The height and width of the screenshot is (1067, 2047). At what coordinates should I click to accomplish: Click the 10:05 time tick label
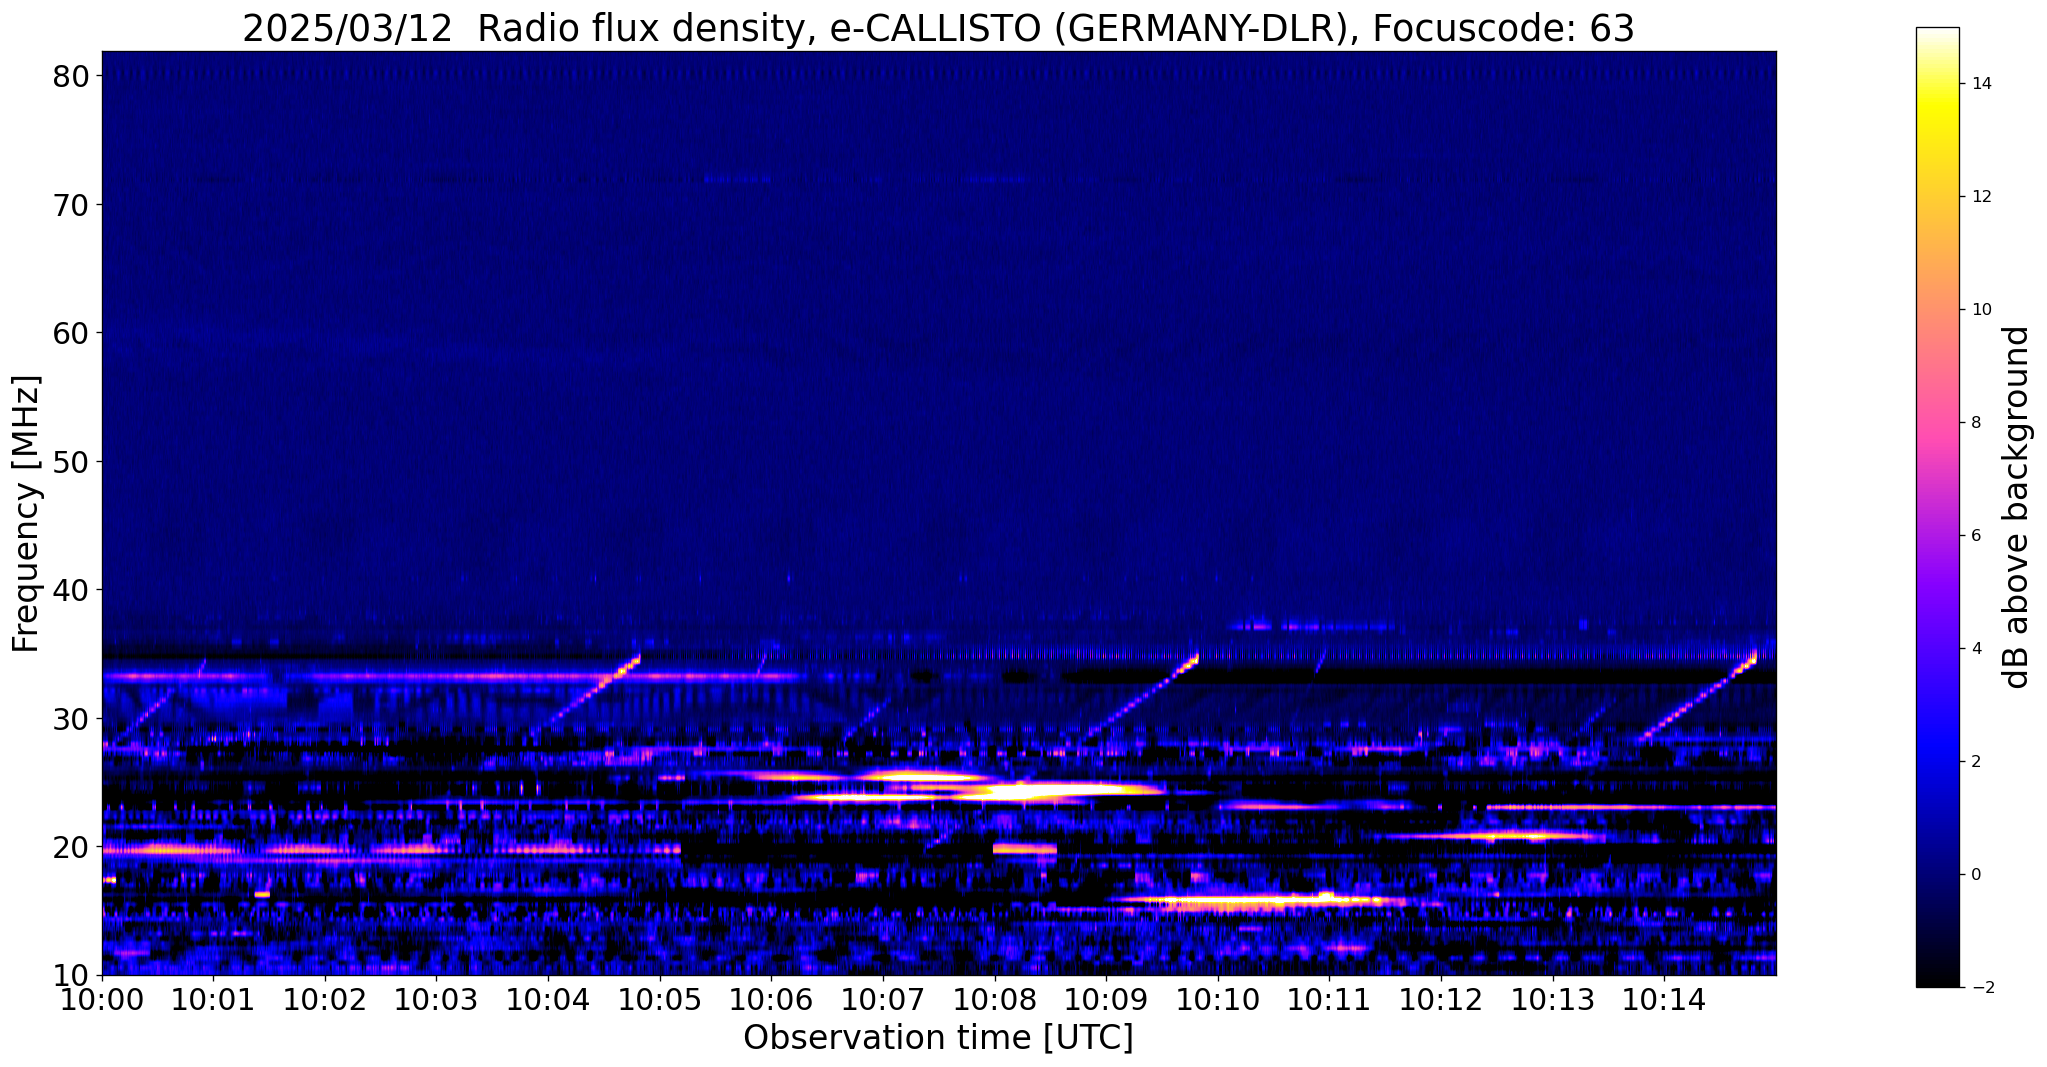660,999
